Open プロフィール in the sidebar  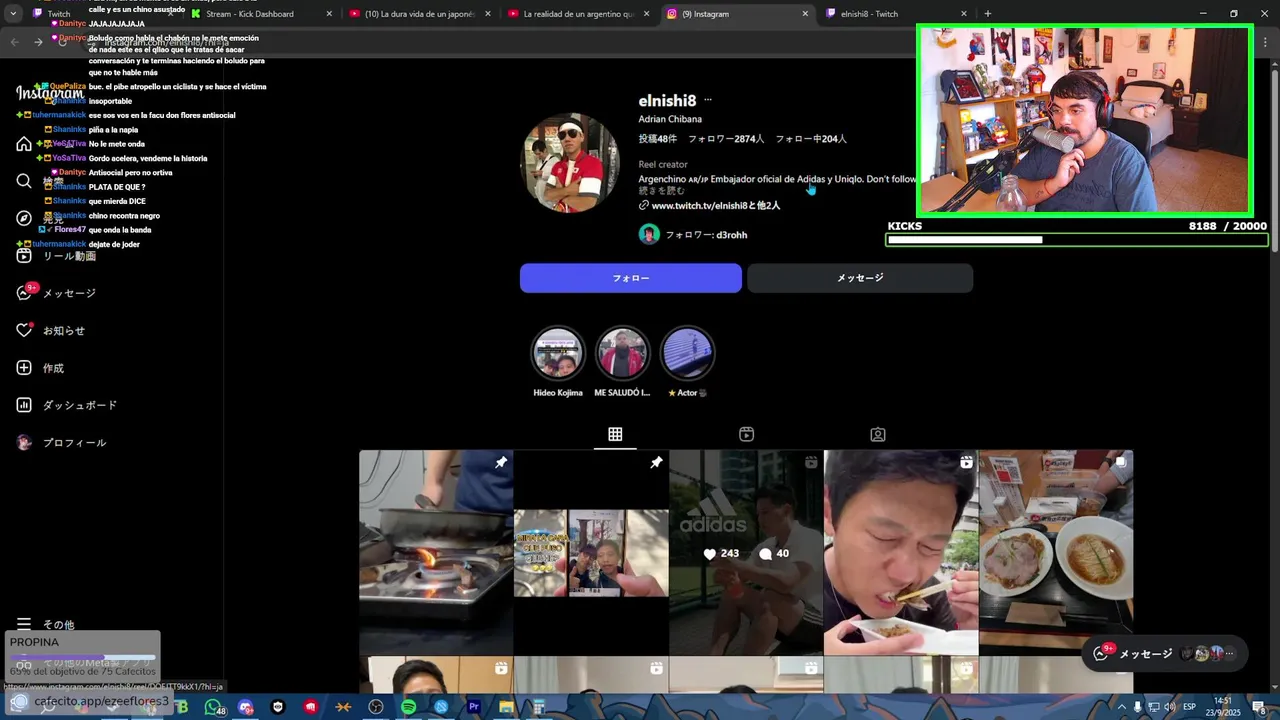(62, 443)
